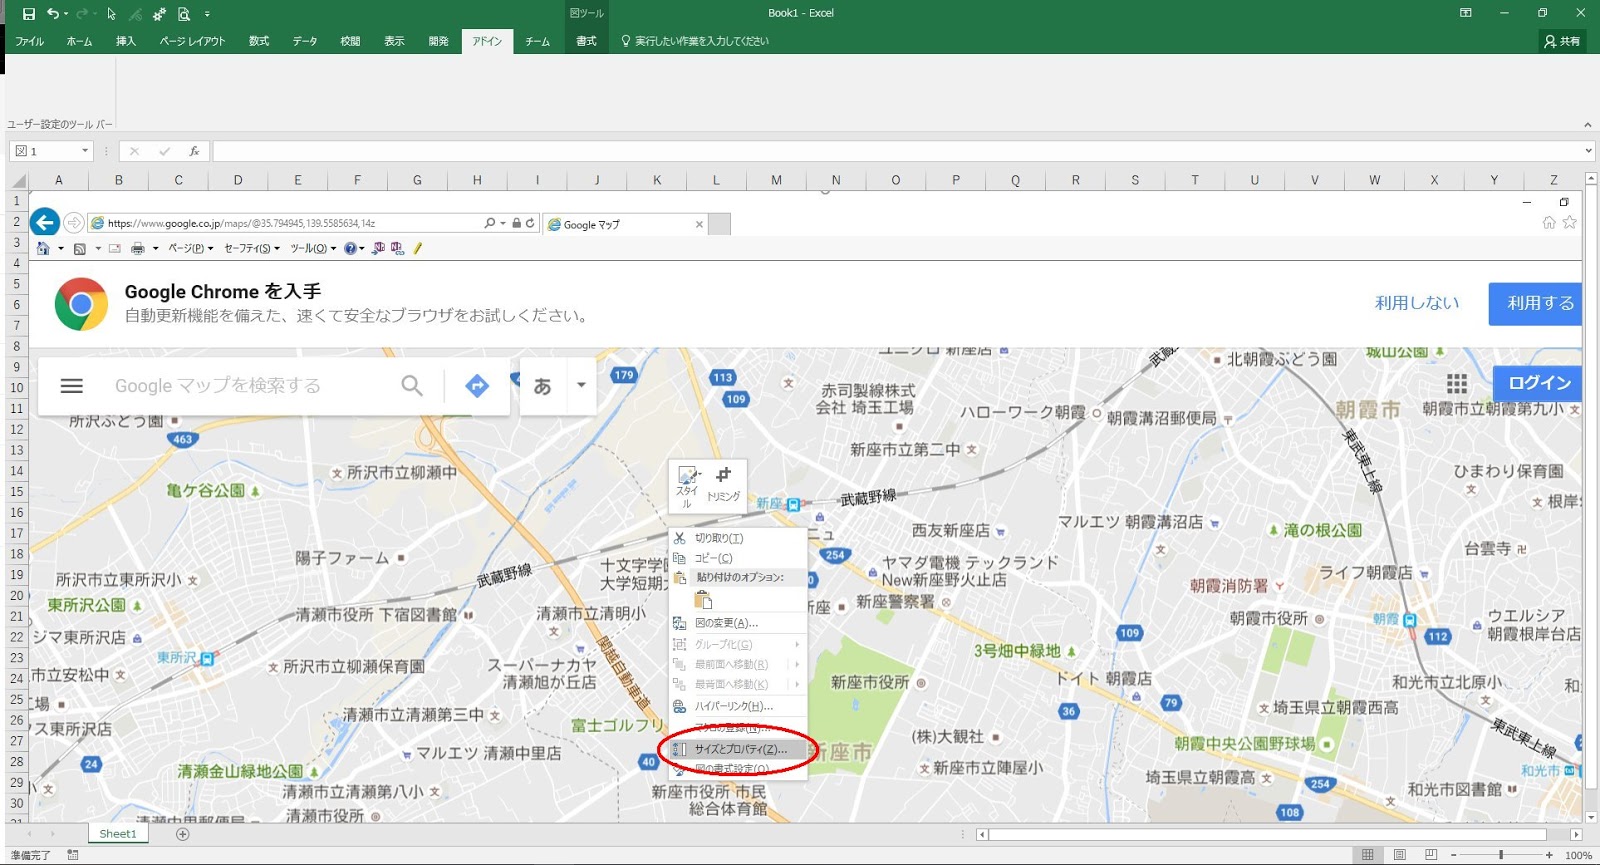Switch to the 挿入 ribbon tab
Viewport: 1600px width, 865px height.
125,41
